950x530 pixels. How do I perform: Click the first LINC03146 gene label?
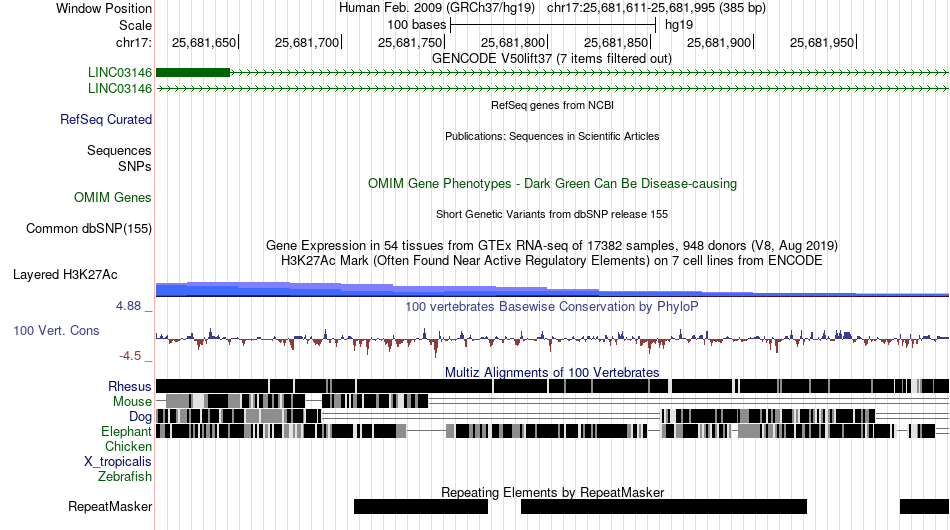pos(120,73)
